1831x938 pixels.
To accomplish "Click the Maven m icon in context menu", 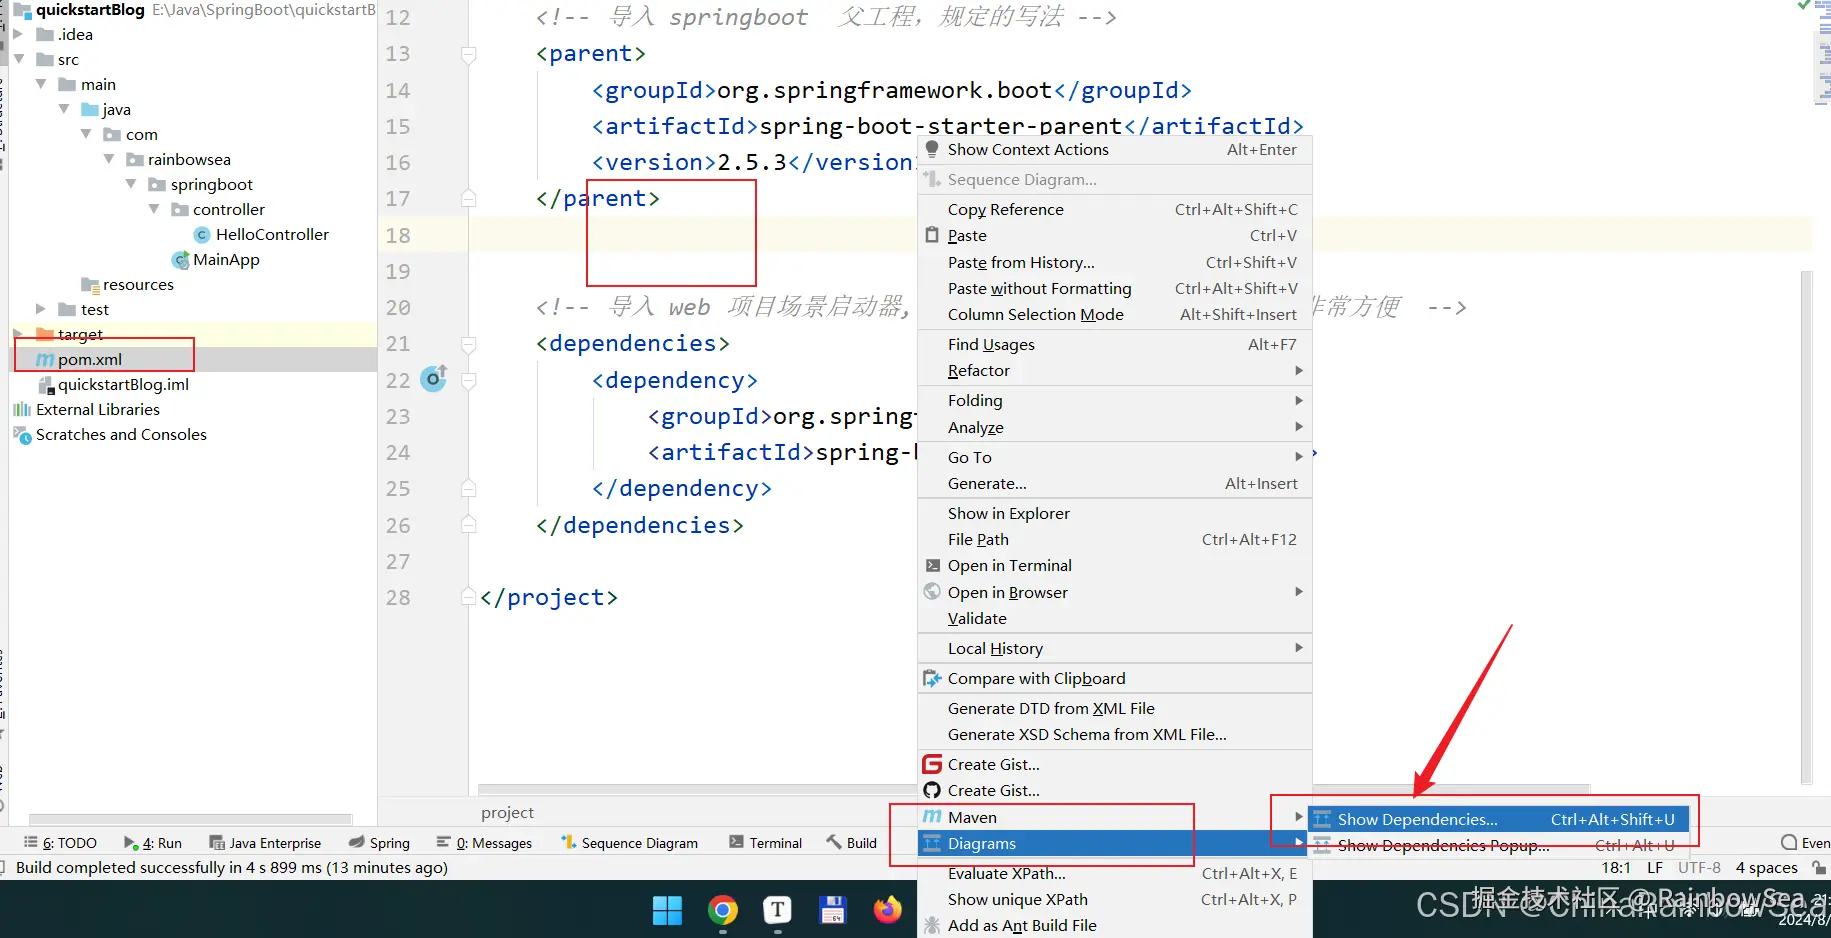I will pos(932,817).
